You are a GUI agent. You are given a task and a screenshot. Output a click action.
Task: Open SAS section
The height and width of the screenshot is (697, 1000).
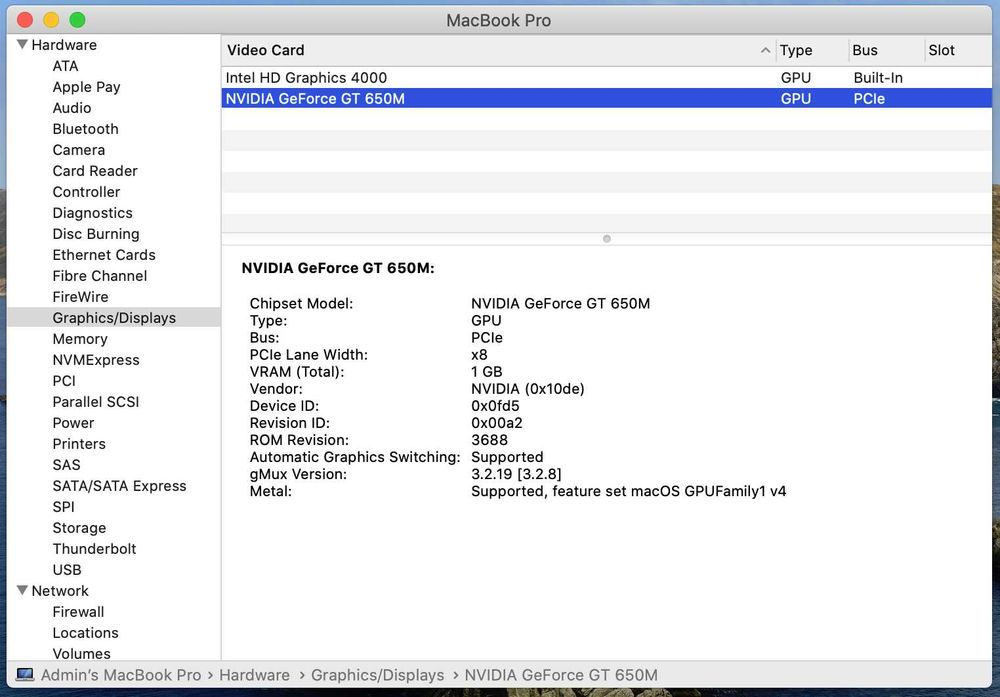coord(66,465)
